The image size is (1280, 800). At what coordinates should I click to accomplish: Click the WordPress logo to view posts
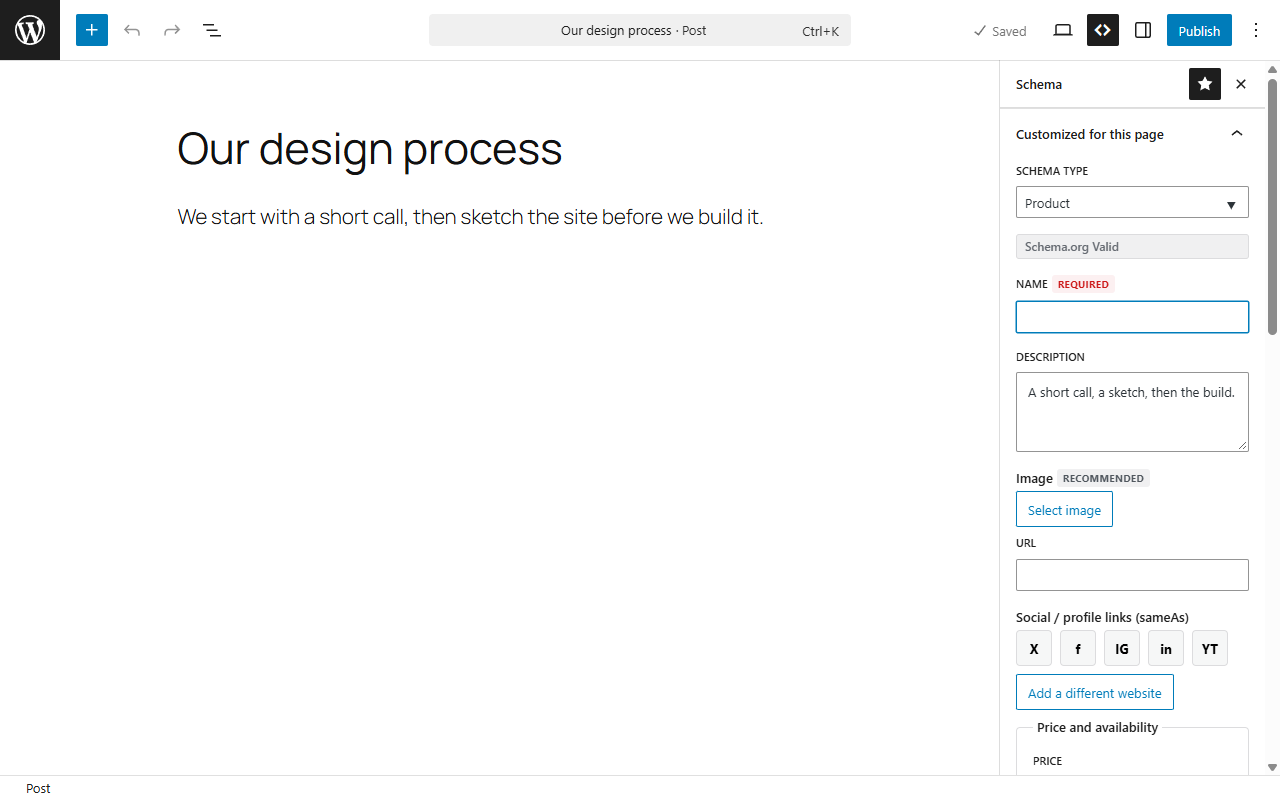(30, 30)
